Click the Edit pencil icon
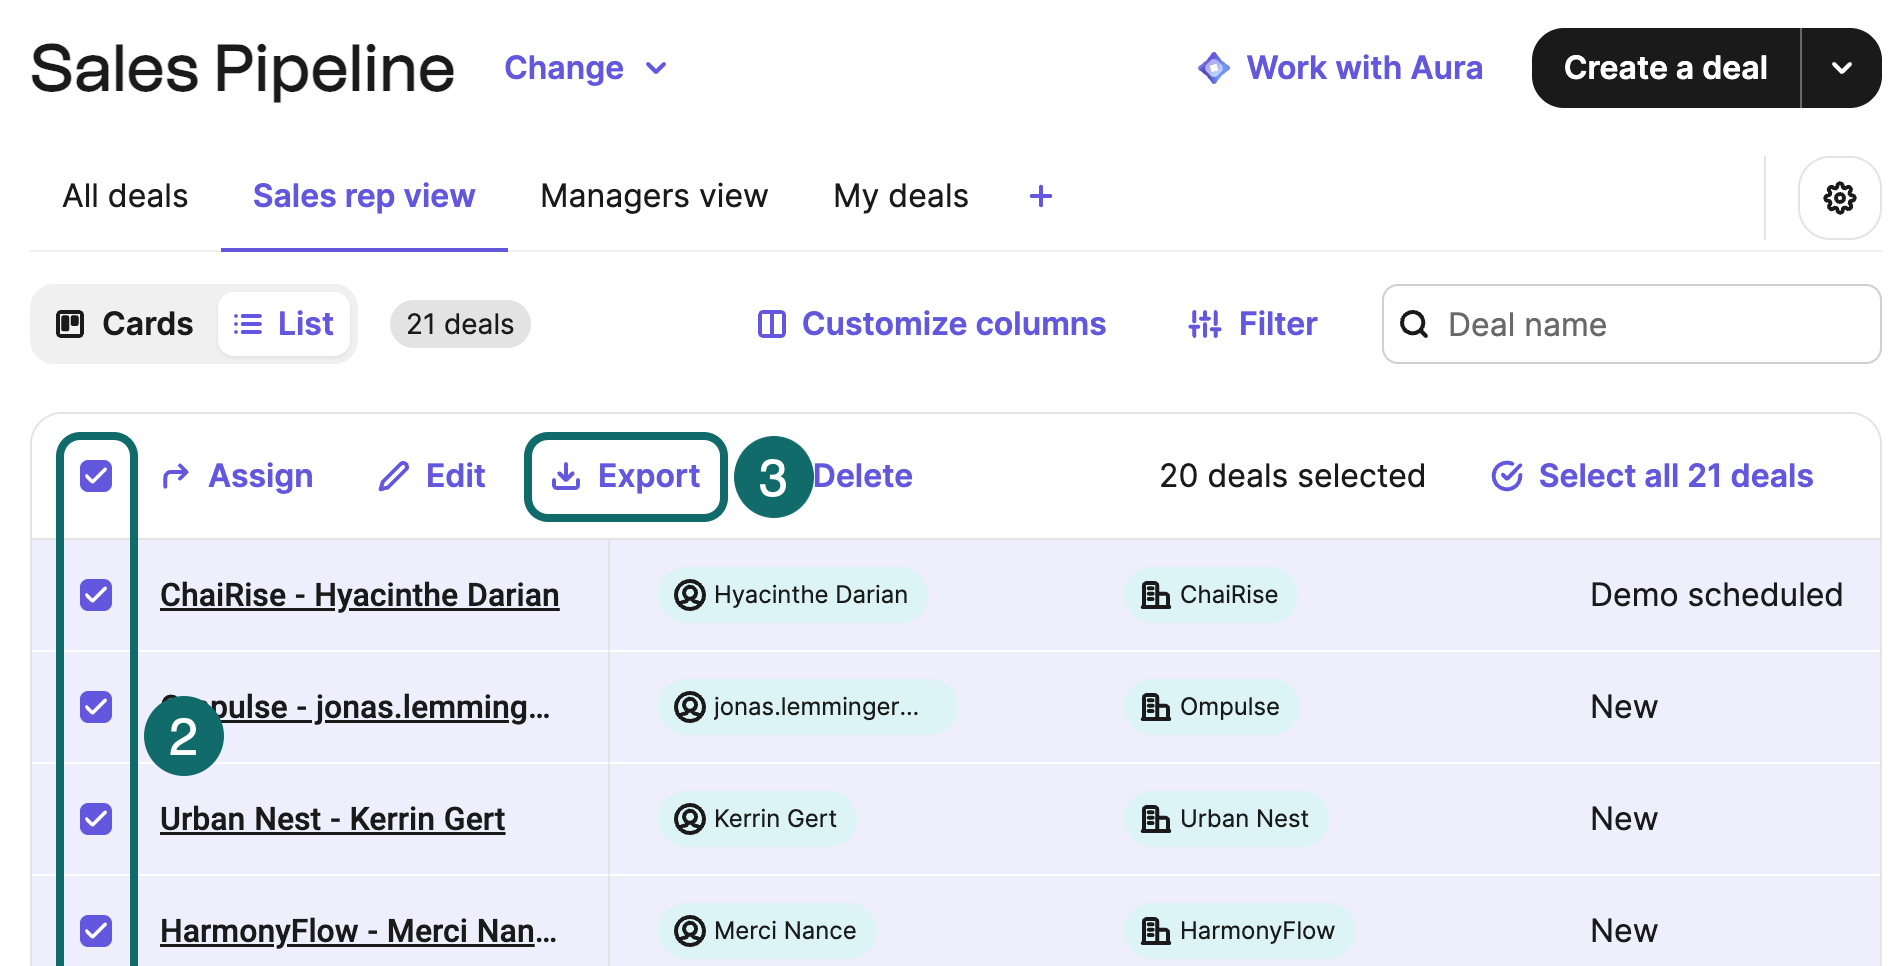 click(x=394, y=476)
